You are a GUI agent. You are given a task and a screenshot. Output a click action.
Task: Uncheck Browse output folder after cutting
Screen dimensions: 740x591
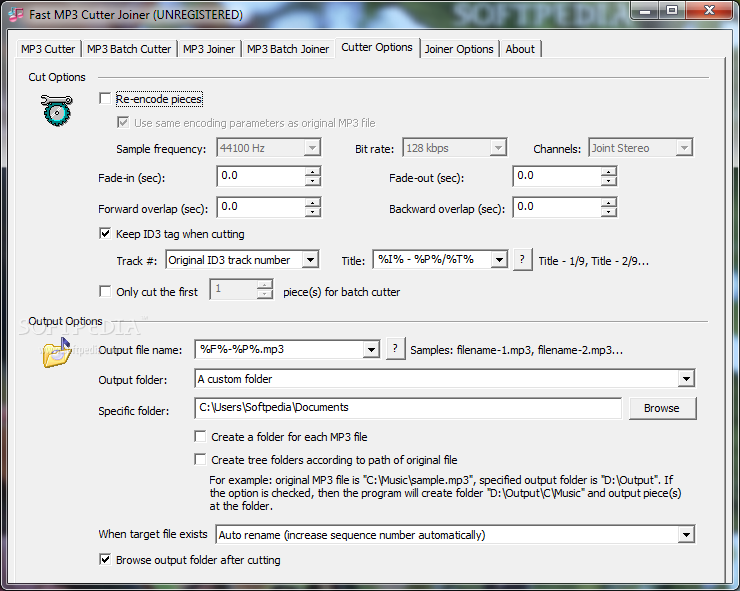(x=105, y=560)
